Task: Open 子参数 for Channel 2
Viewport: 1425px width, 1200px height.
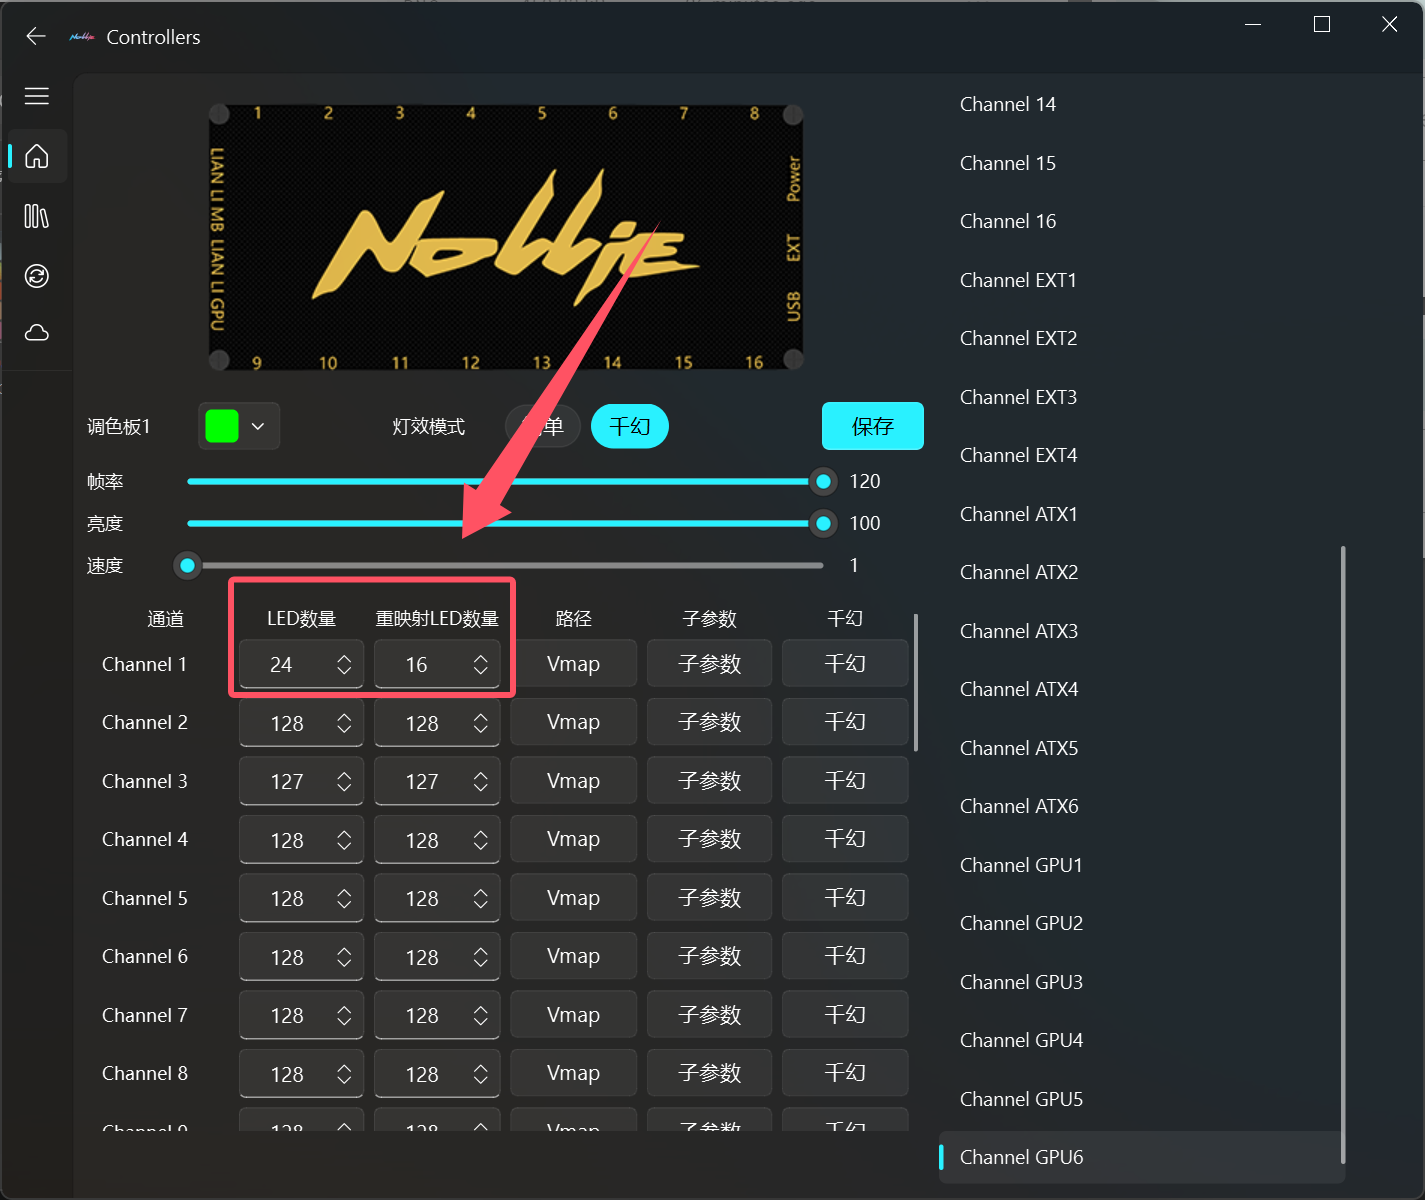Action: click(709, 722)
